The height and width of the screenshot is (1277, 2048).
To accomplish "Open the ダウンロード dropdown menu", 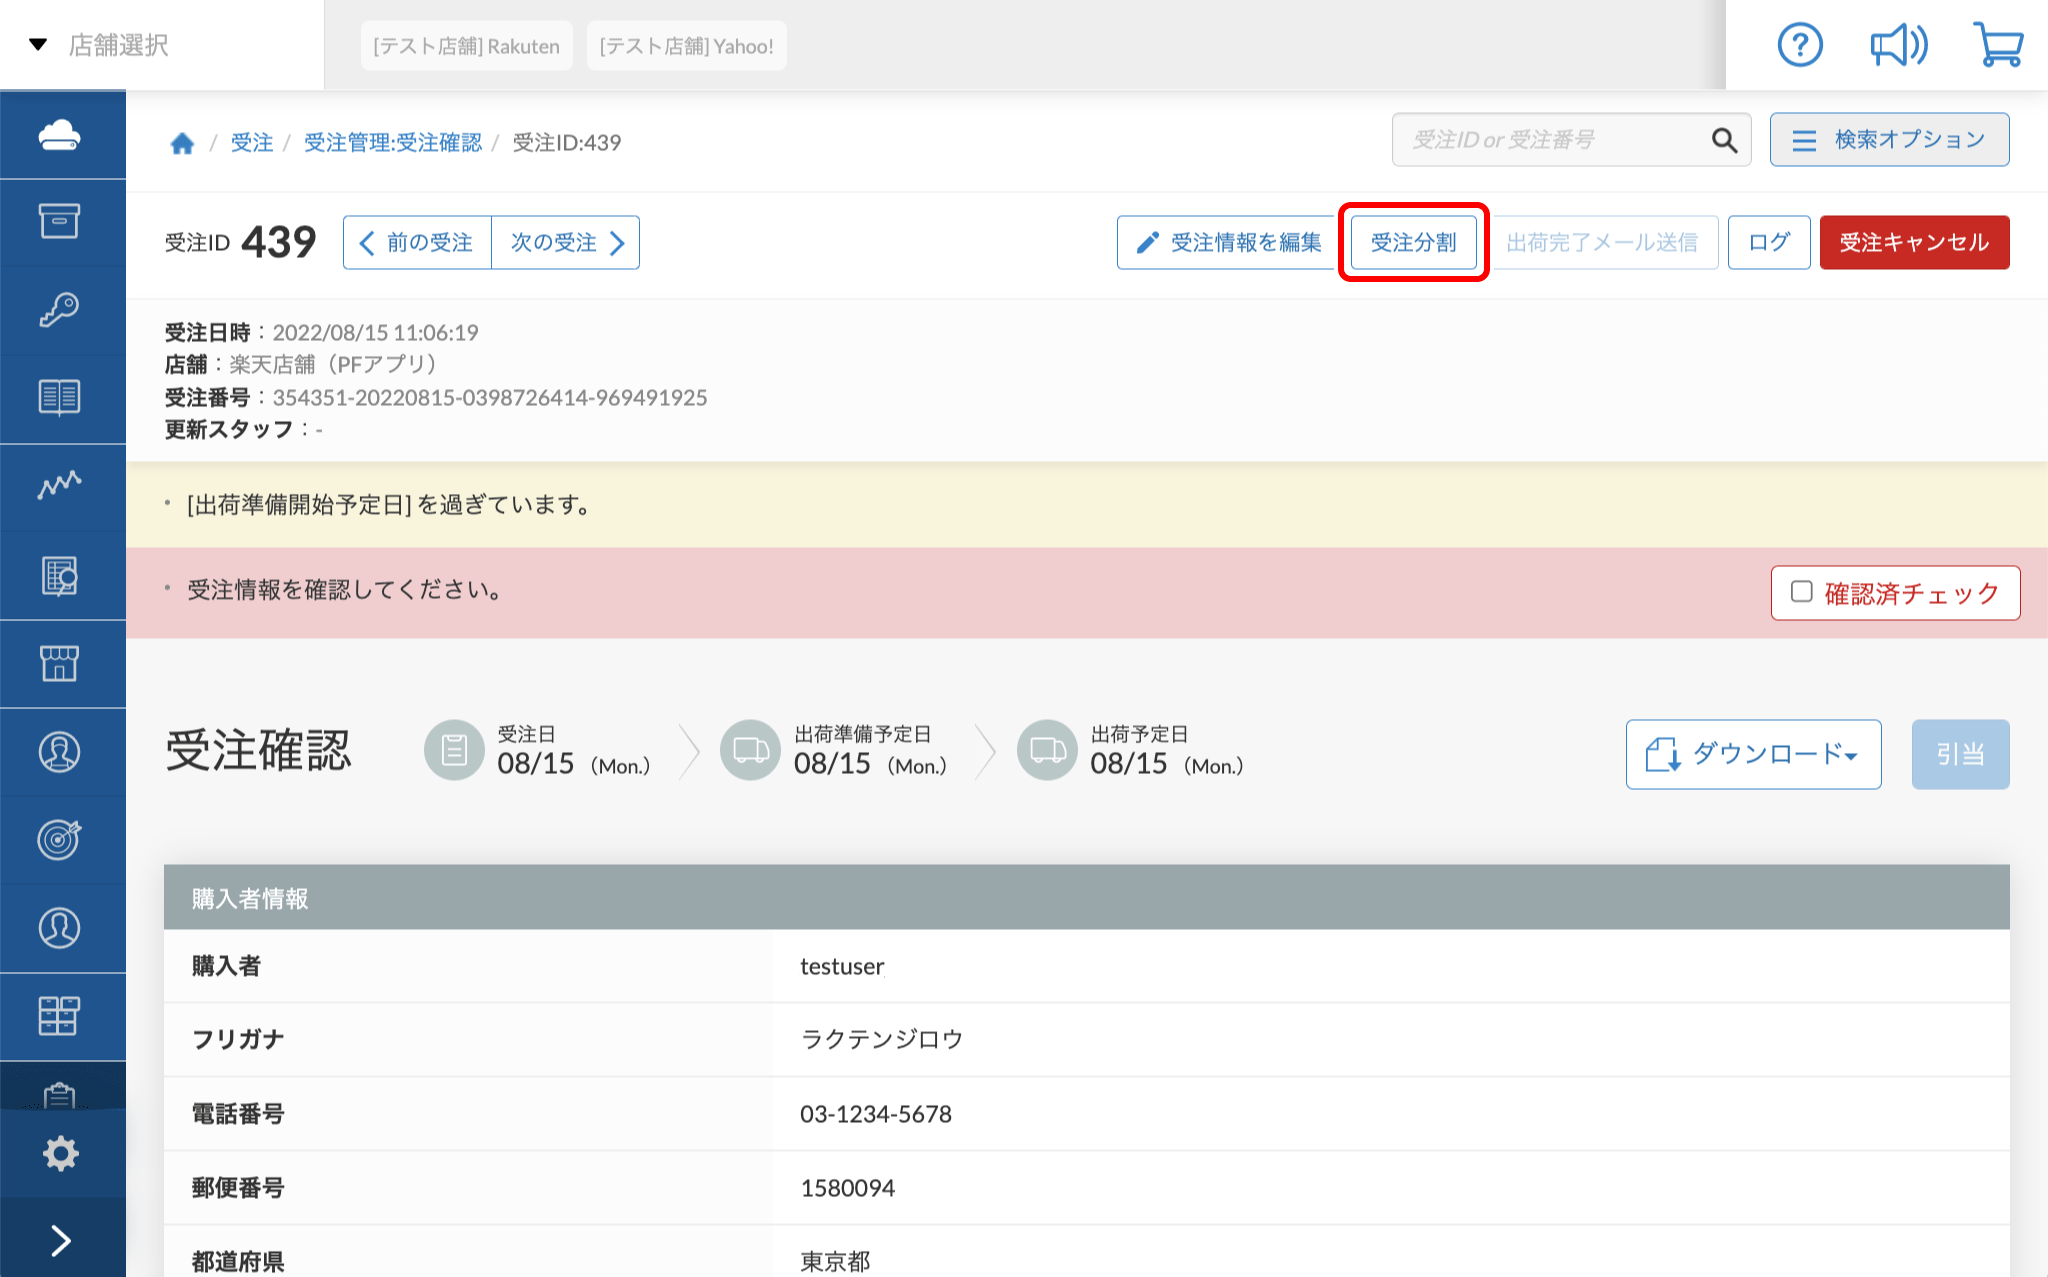I will click(x=1753, y=754).
